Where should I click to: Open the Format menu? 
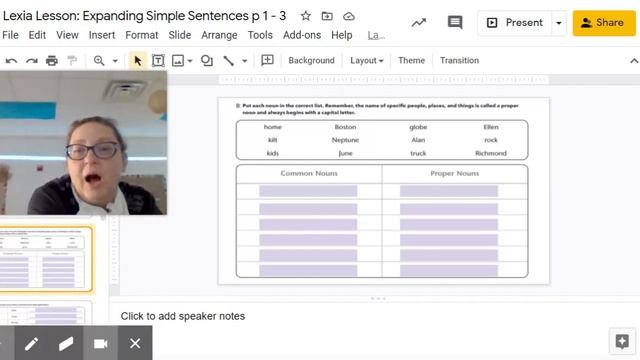[x=142, y=35]
